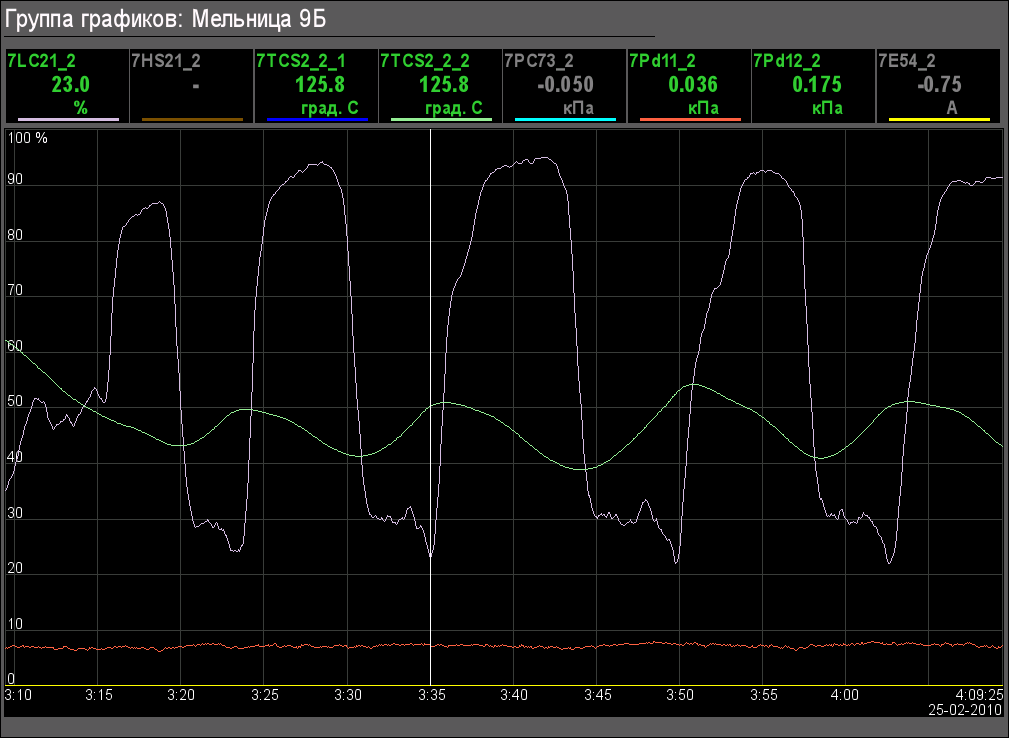Click the cyan color line under 7PC73_2

click(565, 119)
